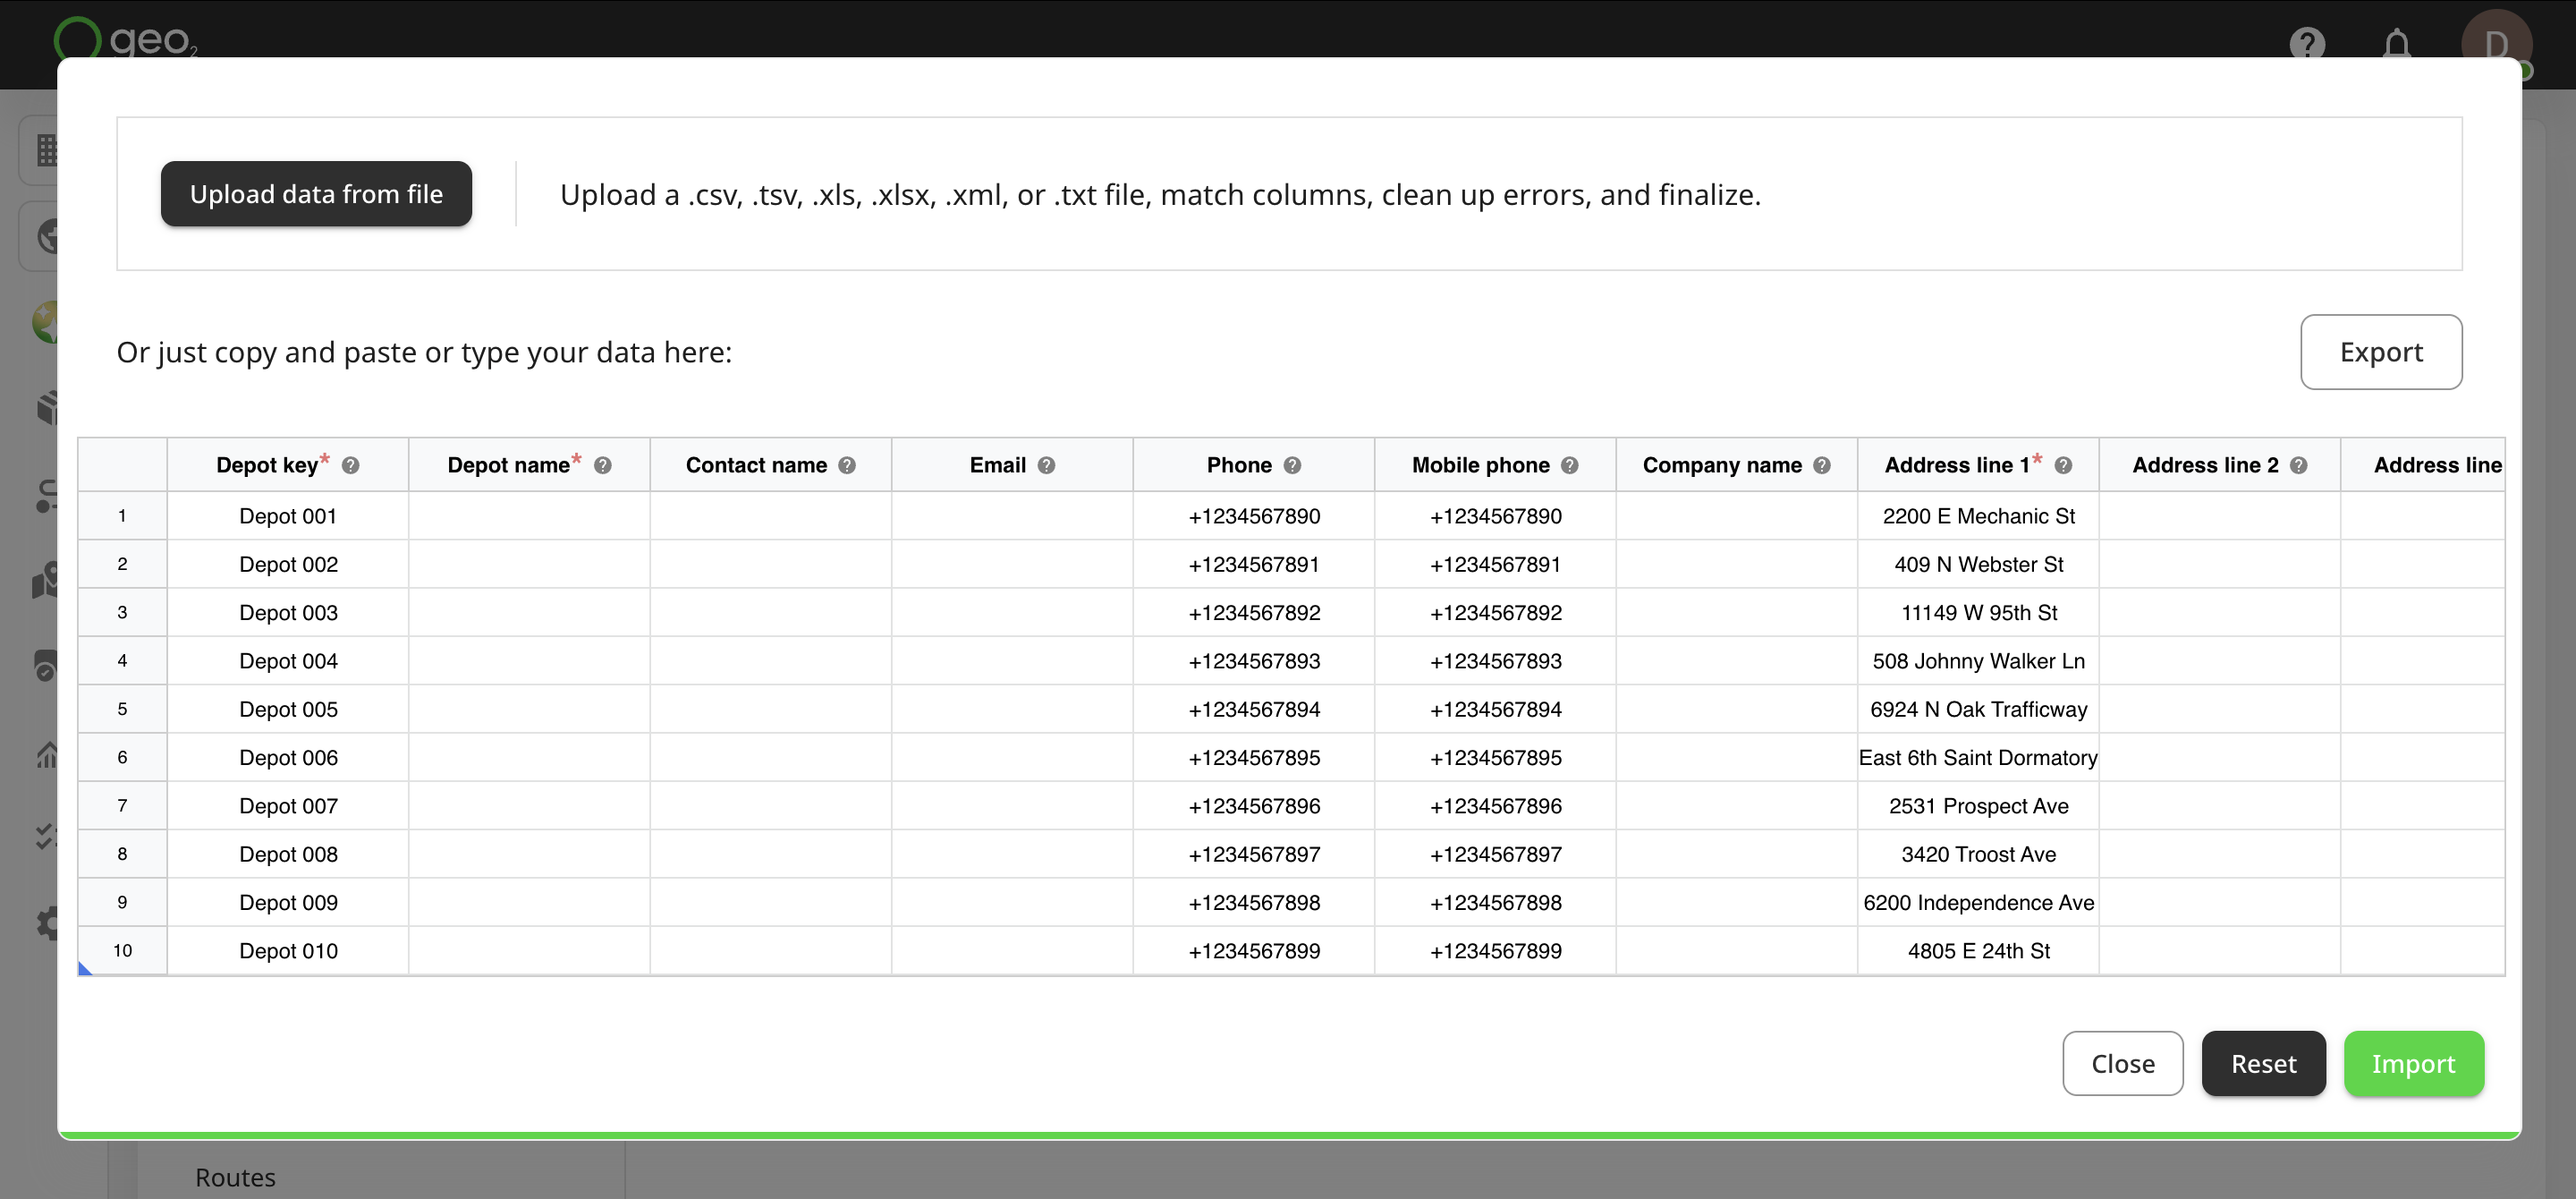Click the help question mark icon in top bar
The image size is (2576, 1199).
pos(2307,42)
